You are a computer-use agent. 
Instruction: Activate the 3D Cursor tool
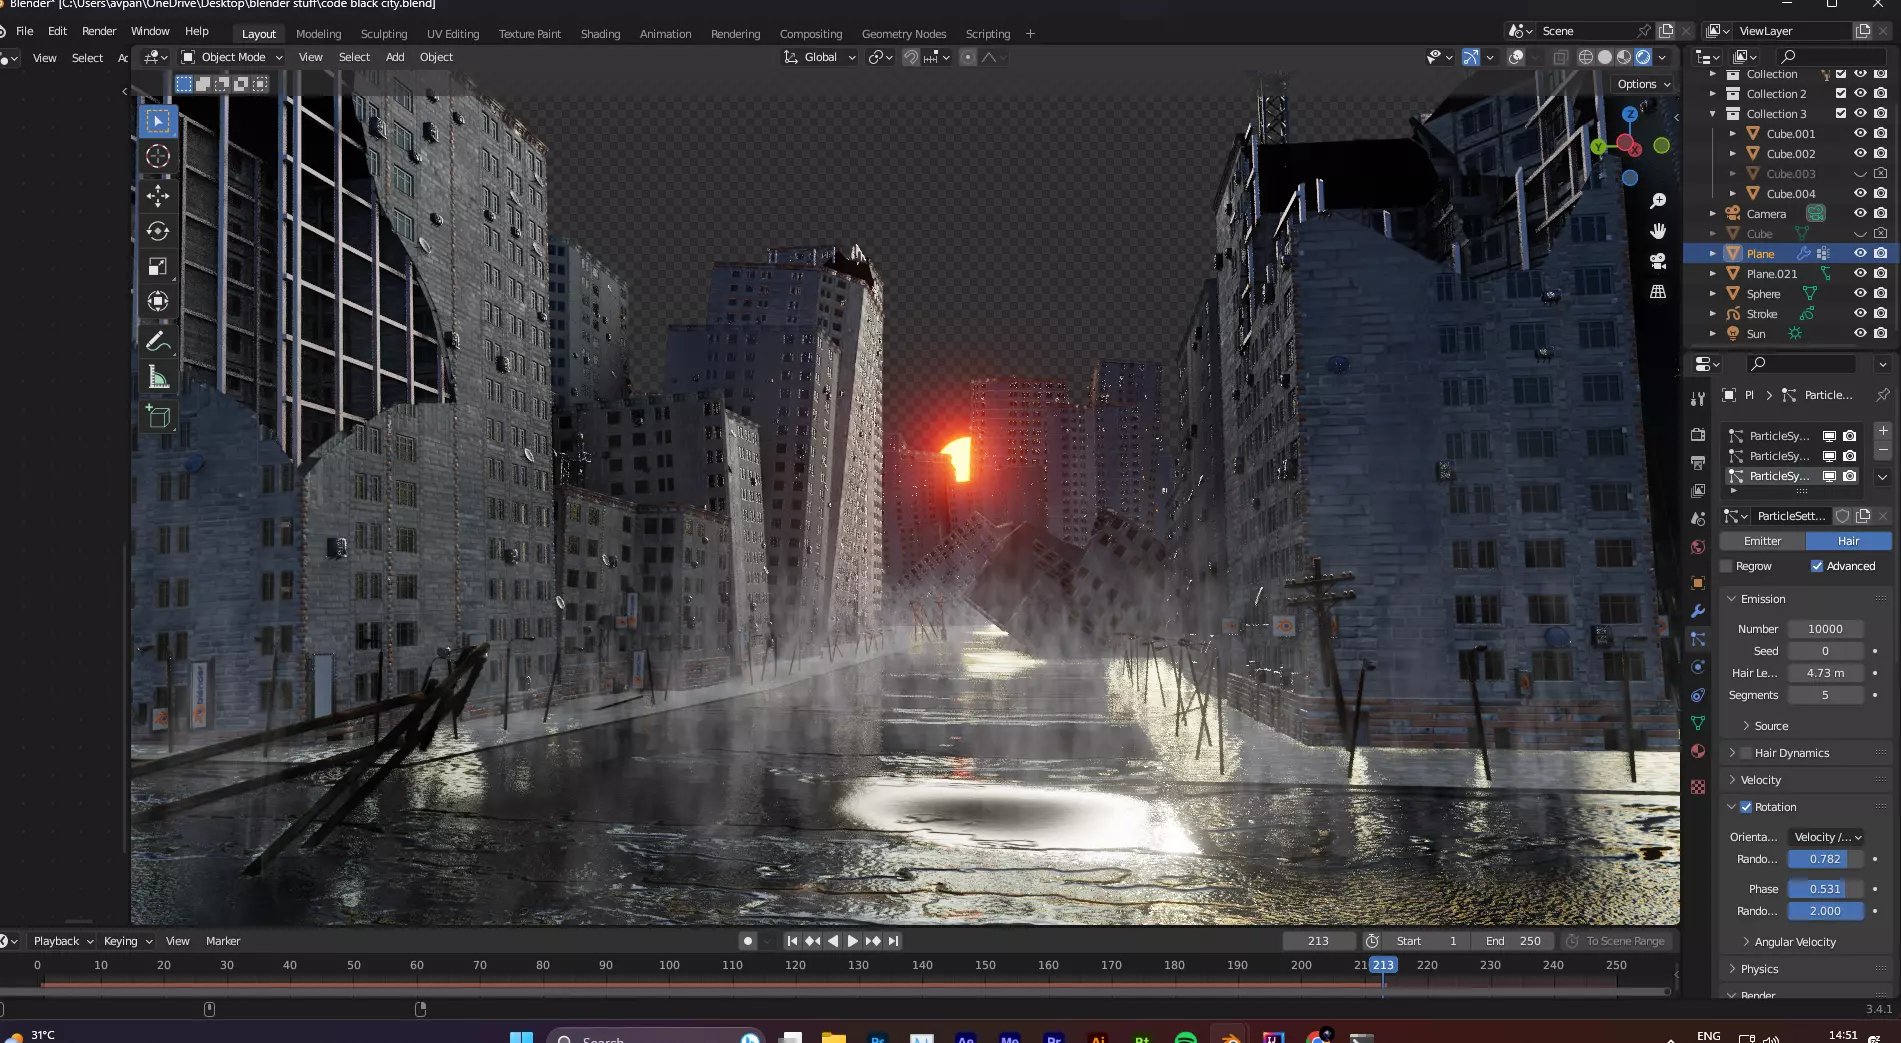point(158,156)
